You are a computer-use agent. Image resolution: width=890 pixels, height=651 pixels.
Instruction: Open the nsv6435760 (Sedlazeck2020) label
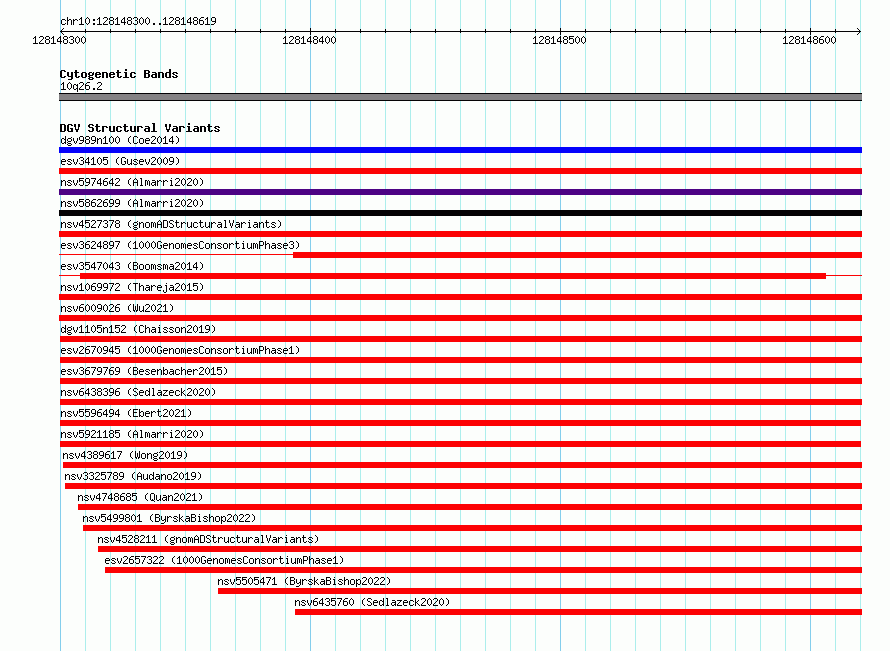point(372,602)
